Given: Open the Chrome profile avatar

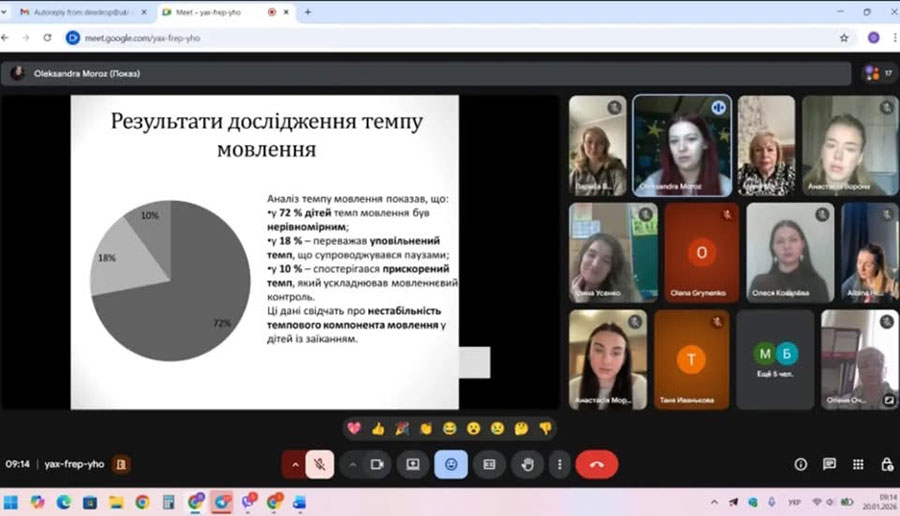Looking at the screenshot, I should tap(874, 38).
